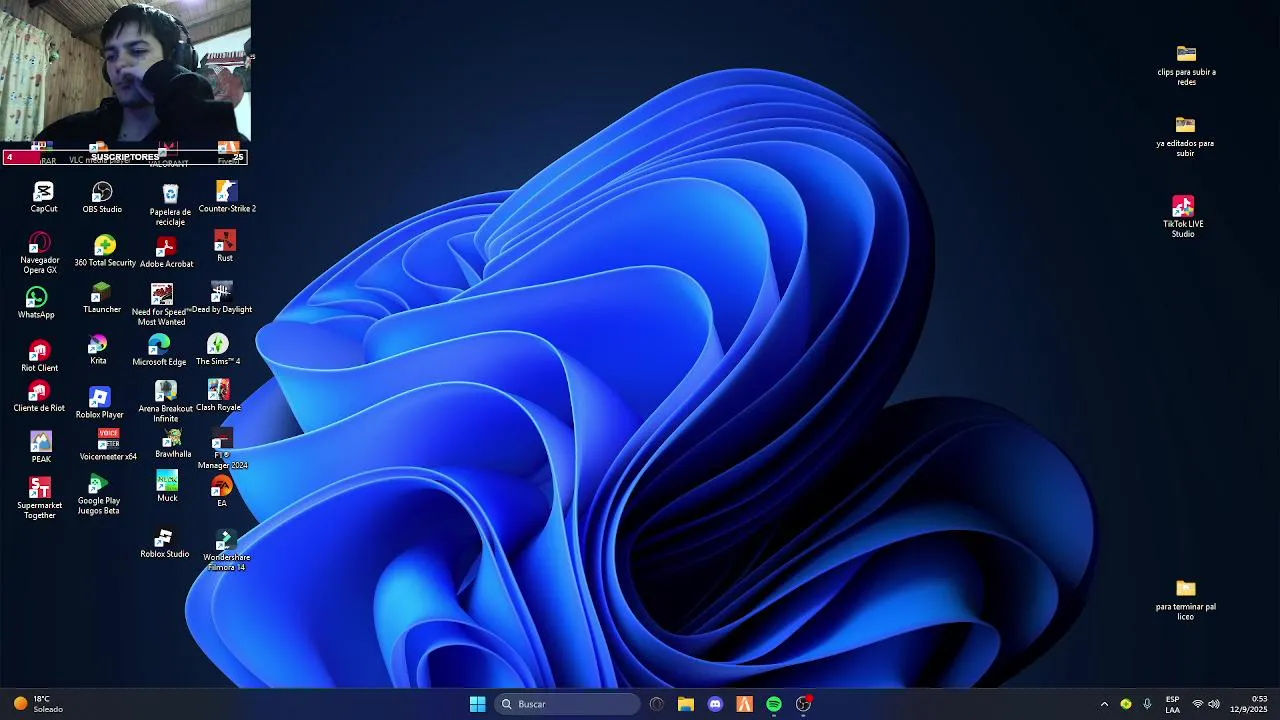Select the Rust game icon
1280x720 pixels.
[x=225, y=246]
